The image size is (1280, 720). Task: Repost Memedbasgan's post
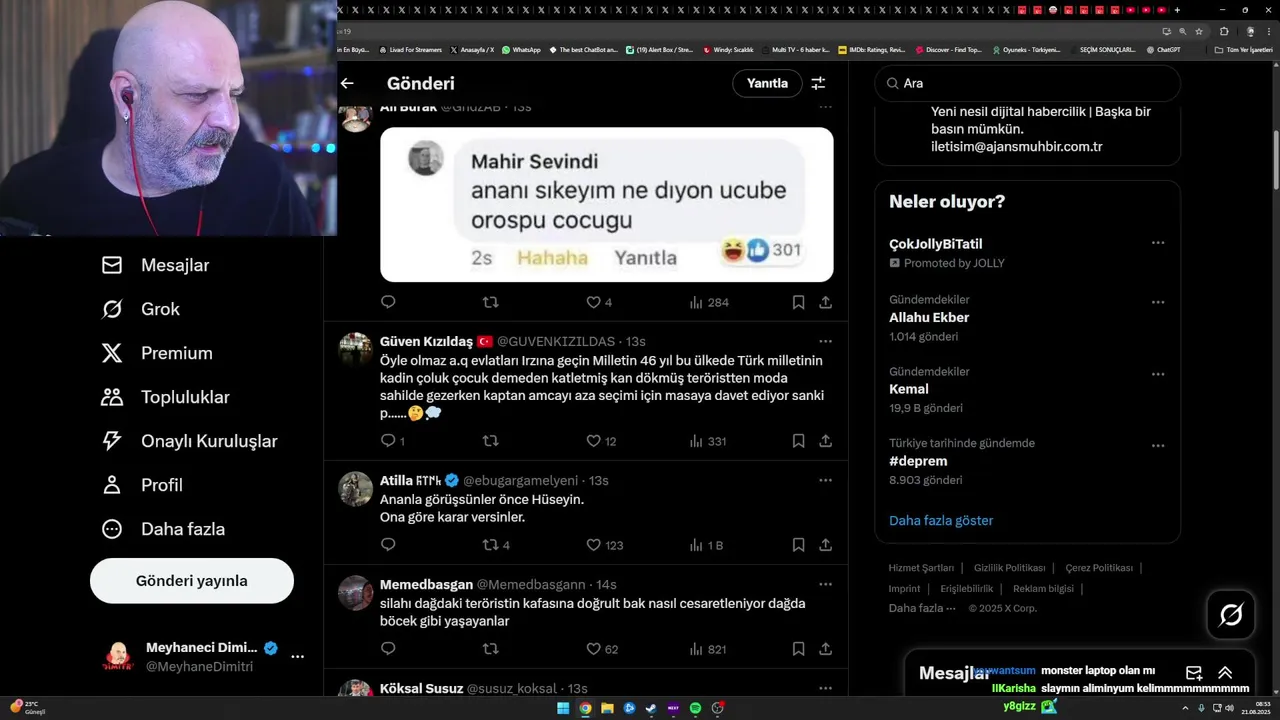pyautogui.click(x=491, y=649)
